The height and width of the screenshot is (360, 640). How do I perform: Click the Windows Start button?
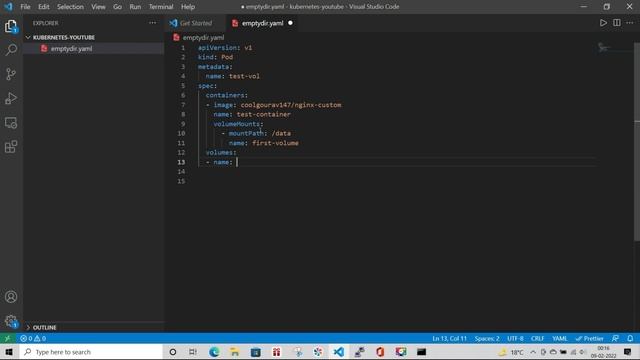tap(9, 352)
